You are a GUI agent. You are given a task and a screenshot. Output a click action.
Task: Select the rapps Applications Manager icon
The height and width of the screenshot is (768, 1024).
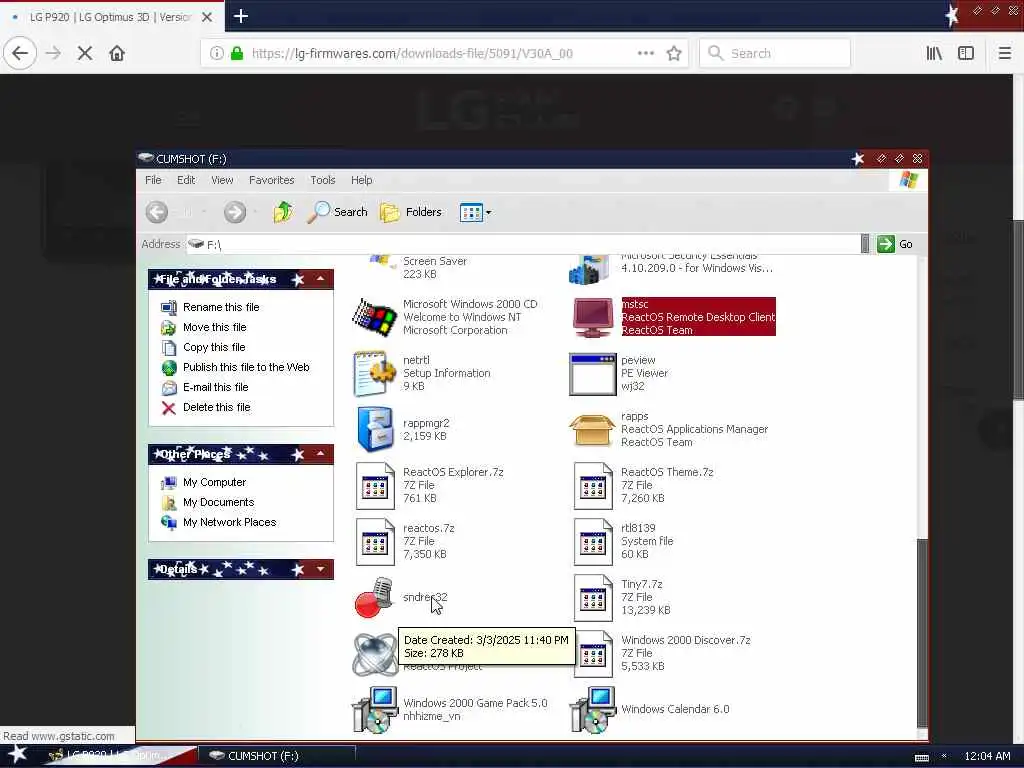592,430
